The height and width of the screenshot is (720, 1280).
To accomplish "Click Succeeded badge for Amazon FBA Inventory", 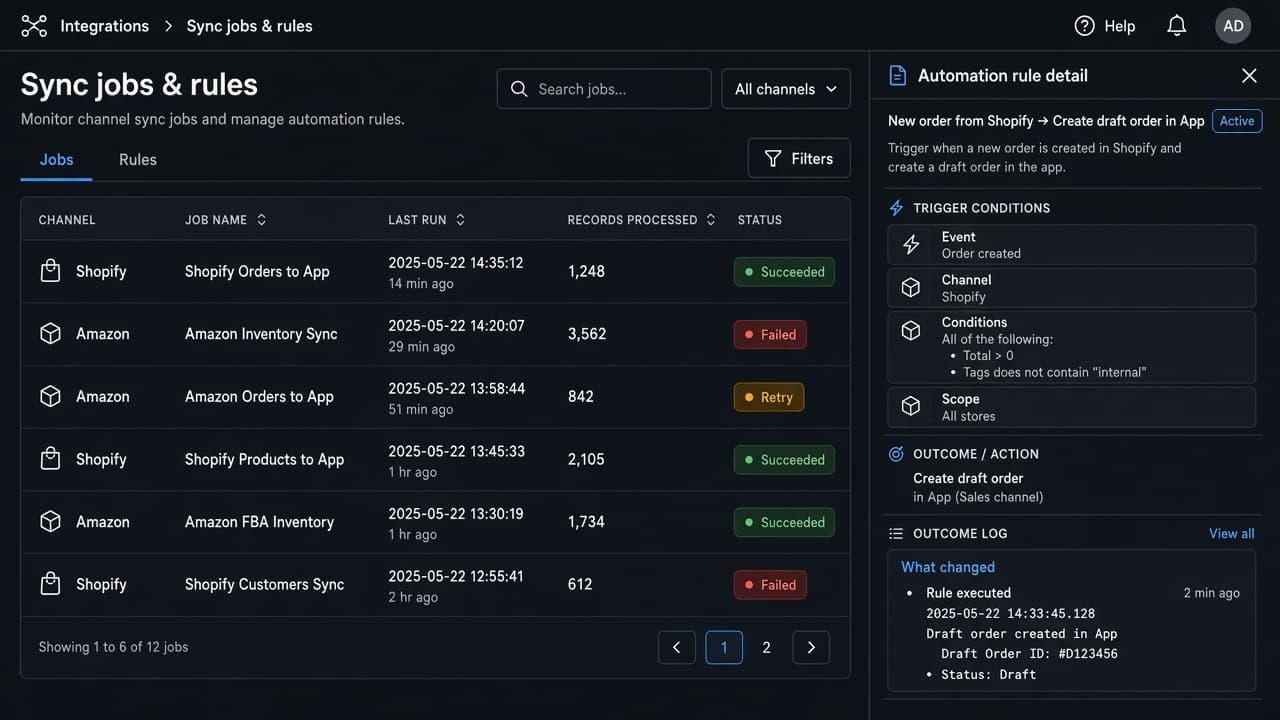I will [784, 522].
